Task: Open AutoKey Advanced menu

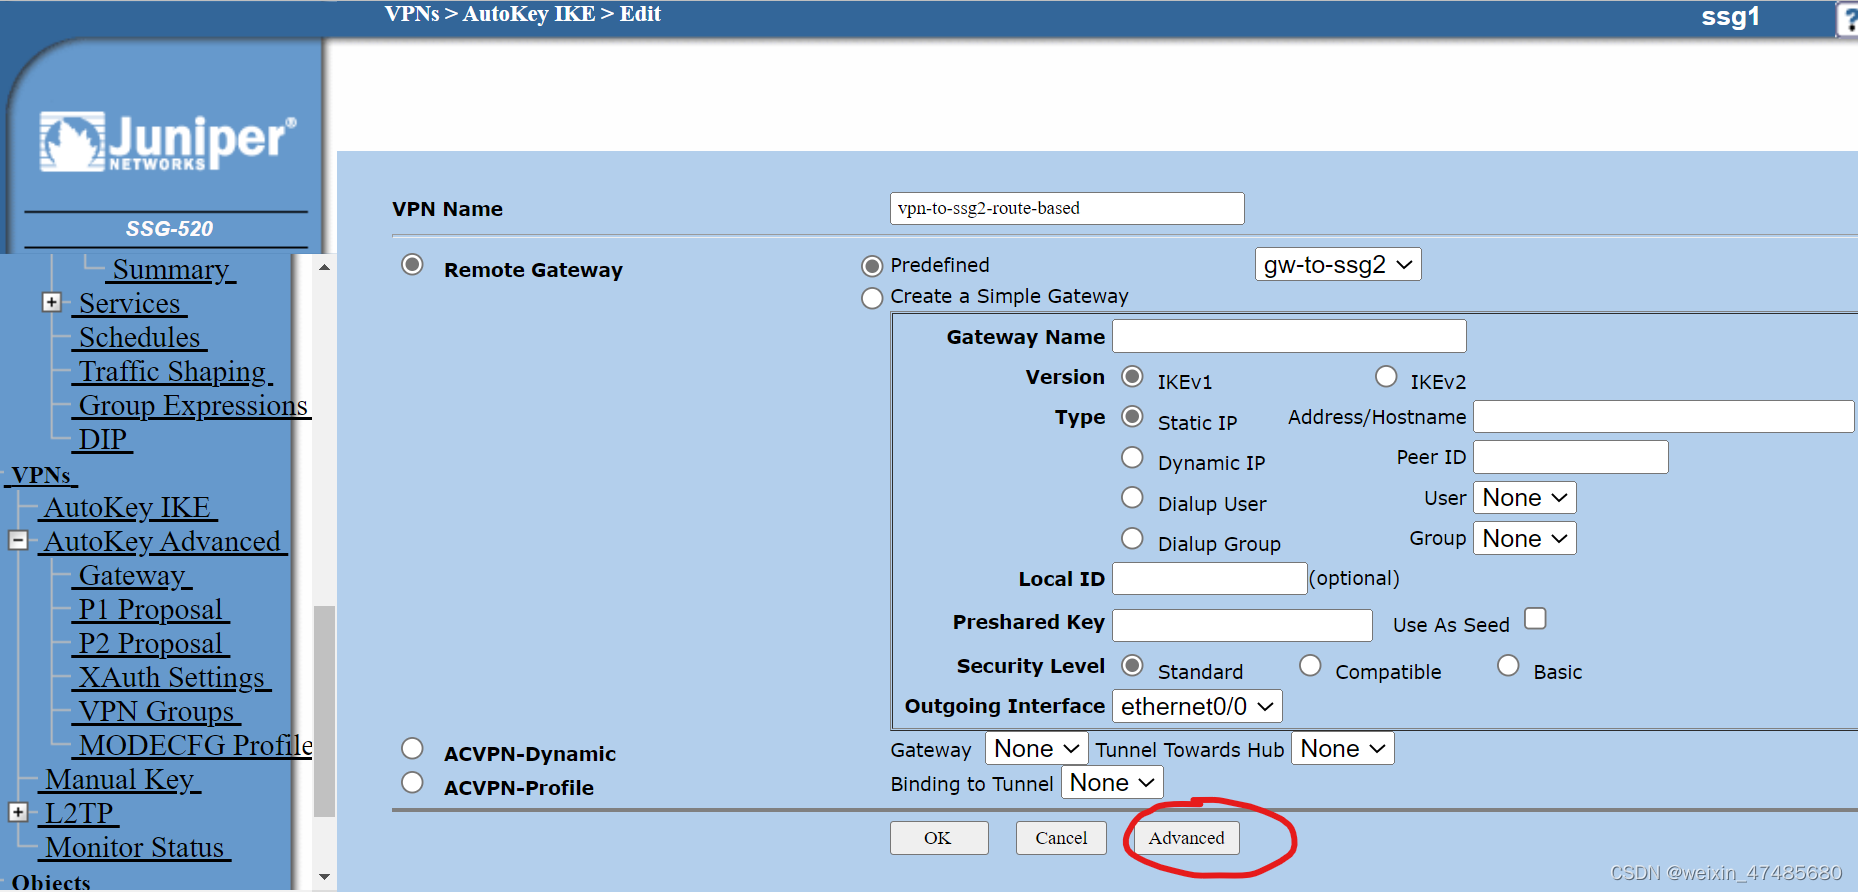Action: [x=163, y=542]
